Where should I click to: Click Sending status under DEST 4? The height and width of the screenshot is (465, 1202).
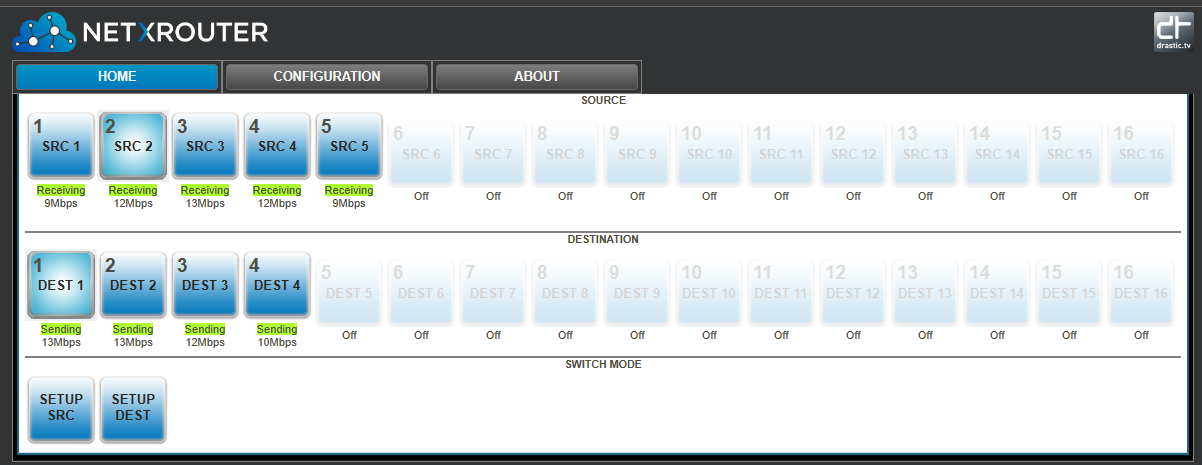(x=277, y=329)
